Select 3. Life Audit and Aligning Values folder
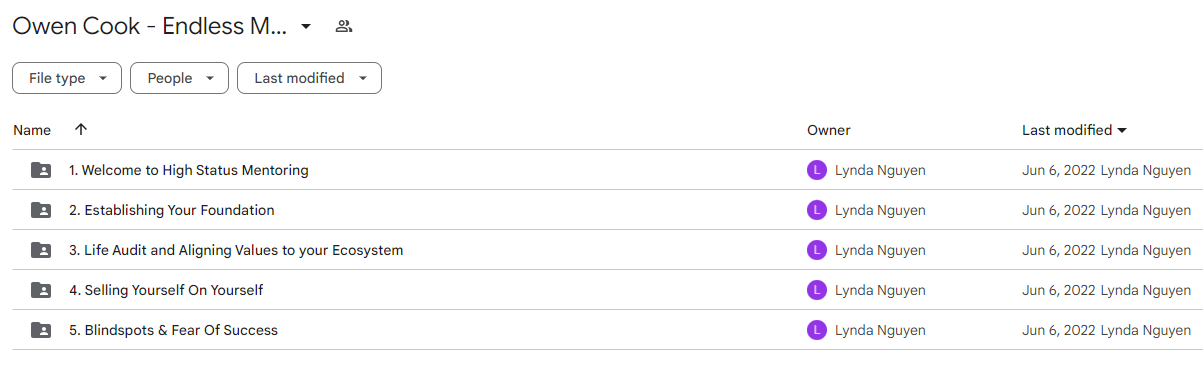 (x=236, y=250)
